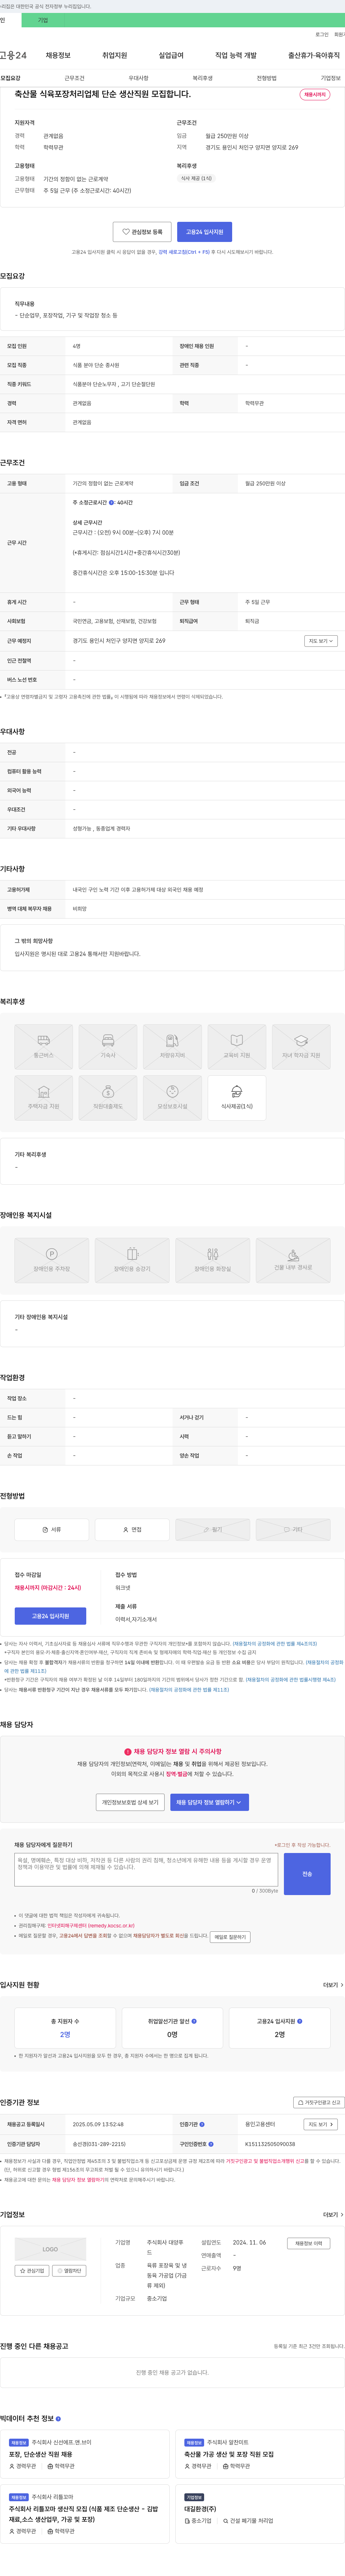Click the company LOGO placeholder
This screenshot has height=2576, width=345.
[50, 2249]
